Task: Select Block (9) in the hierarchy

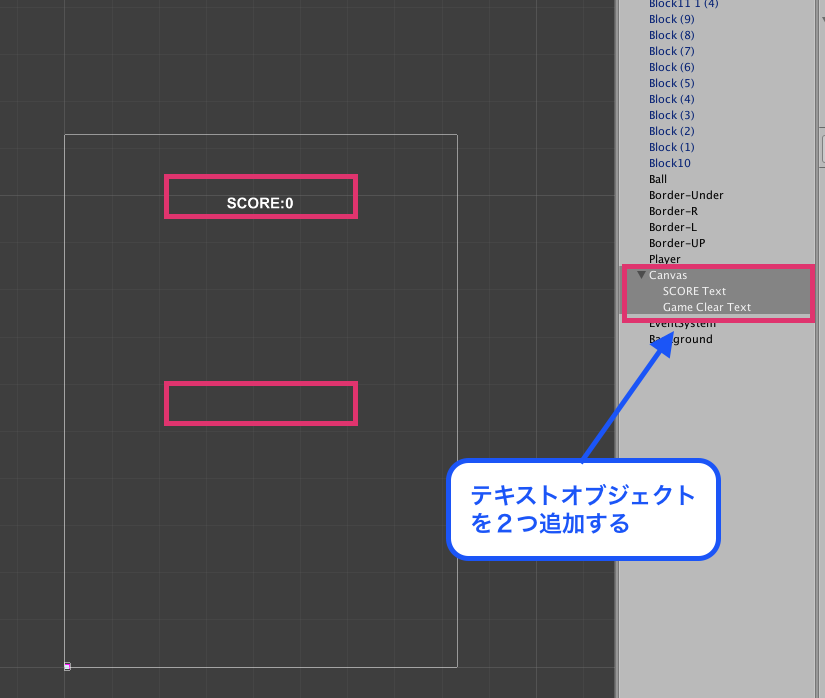Action: pos(671,19)
